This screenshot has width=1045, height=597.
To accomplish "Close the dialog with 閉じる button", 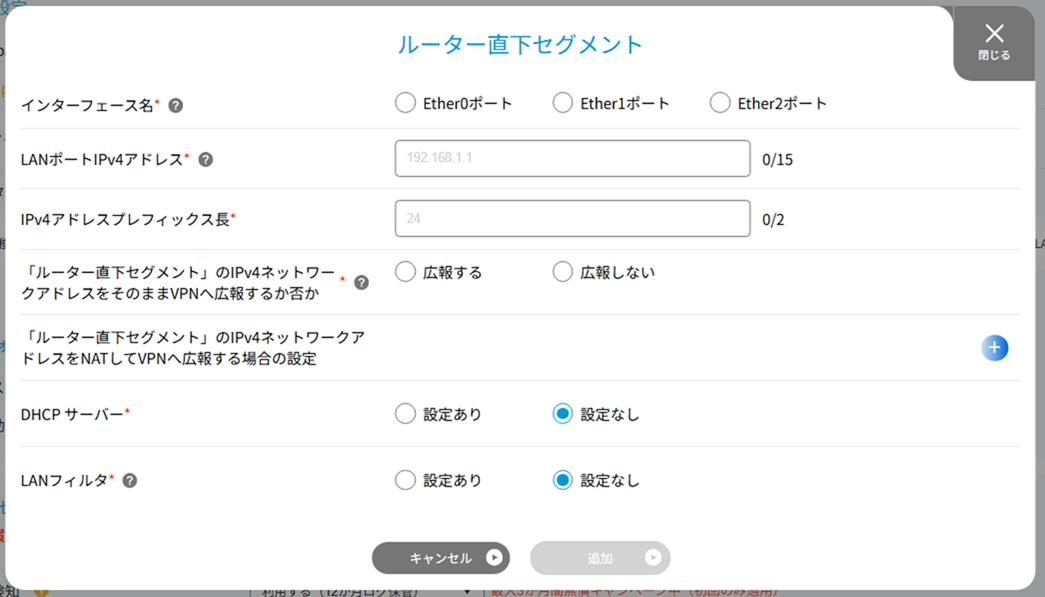I will 993,42.
